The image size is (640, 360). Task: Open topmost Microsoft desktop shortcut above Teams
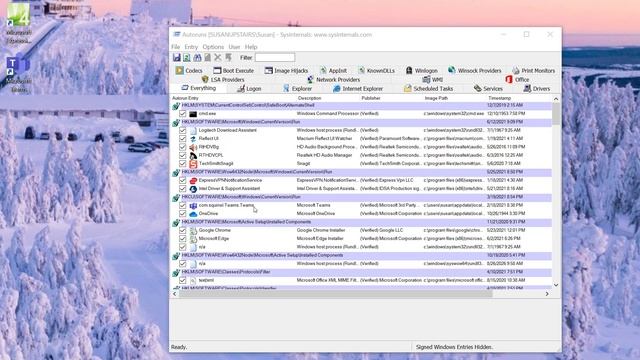pyautogui.click(x=18, y=23)
